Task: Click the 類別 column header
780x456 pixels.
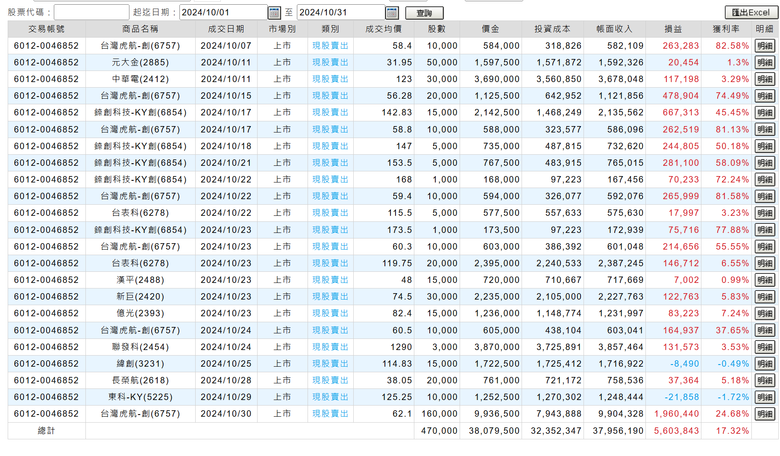Action: pos(330,29)
